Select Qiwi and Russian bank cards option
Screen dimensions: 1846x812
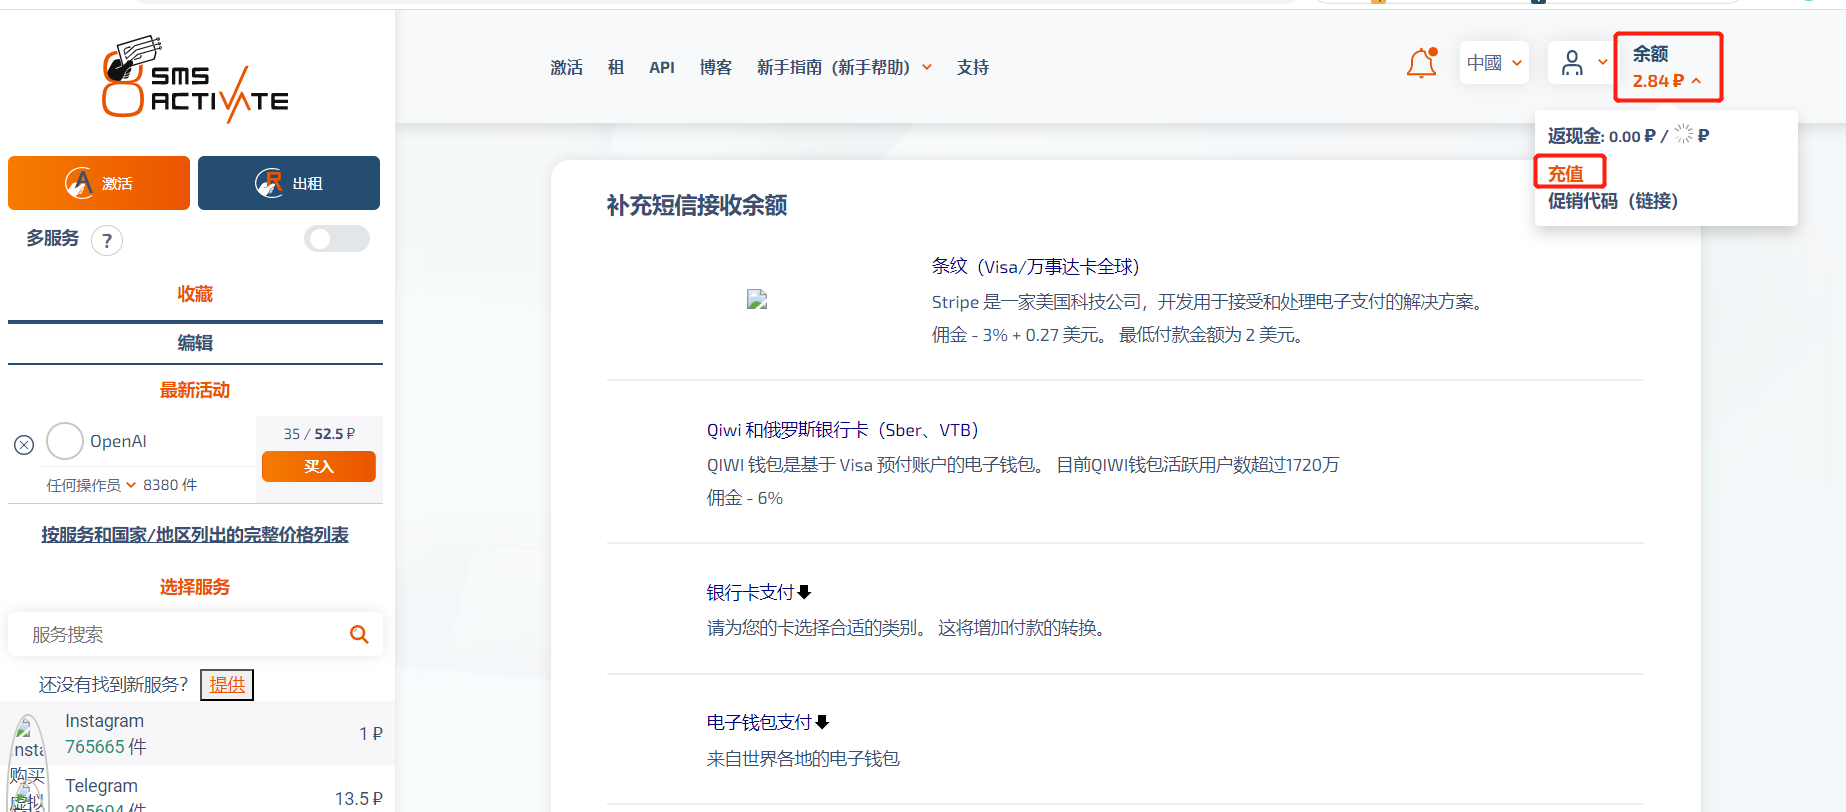point(842,430)
